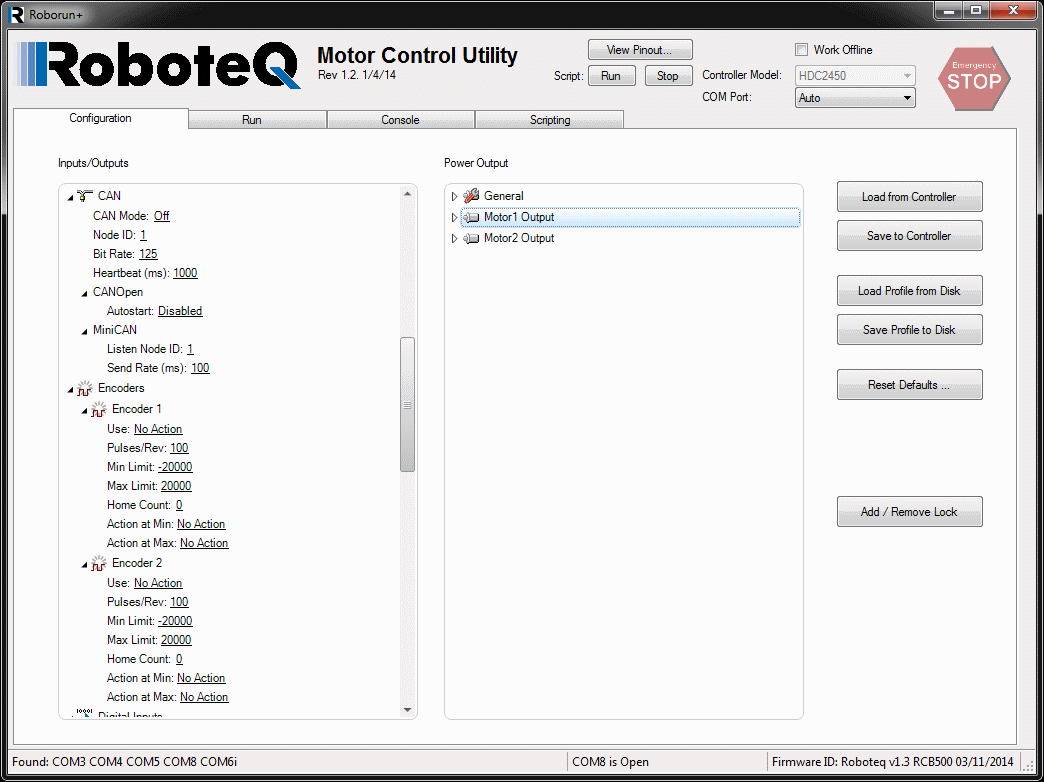Click the Motor2 Output motor icon
1044x782 pixels.
click(x=471, y=238)
